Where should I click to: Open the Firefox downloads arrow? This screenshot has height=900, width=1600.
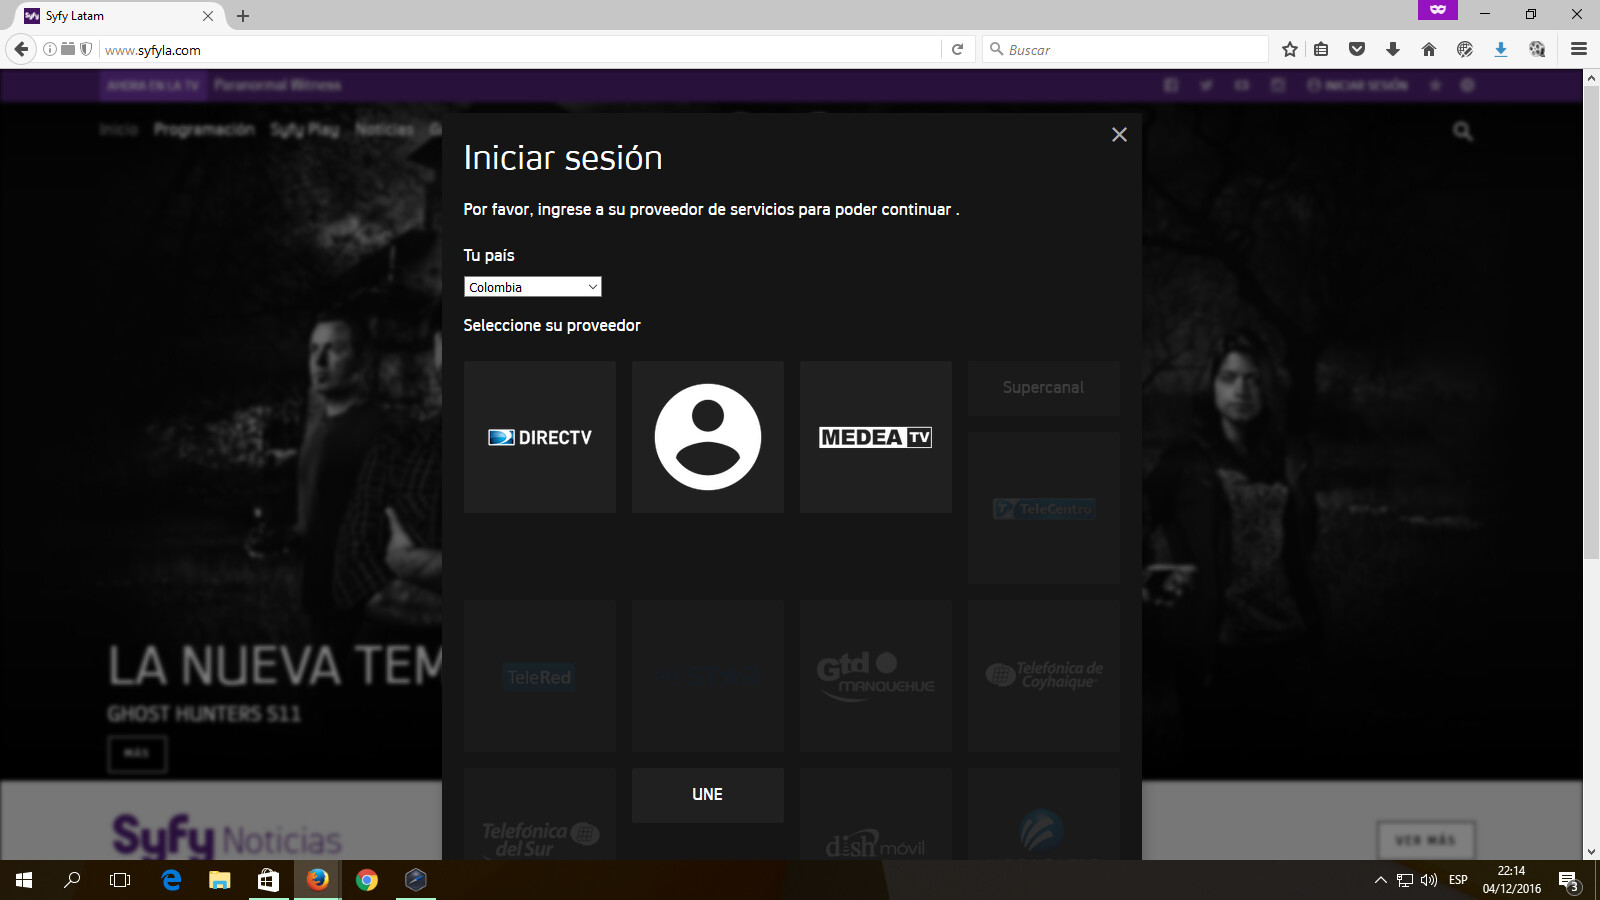[x=1393, y=49]
